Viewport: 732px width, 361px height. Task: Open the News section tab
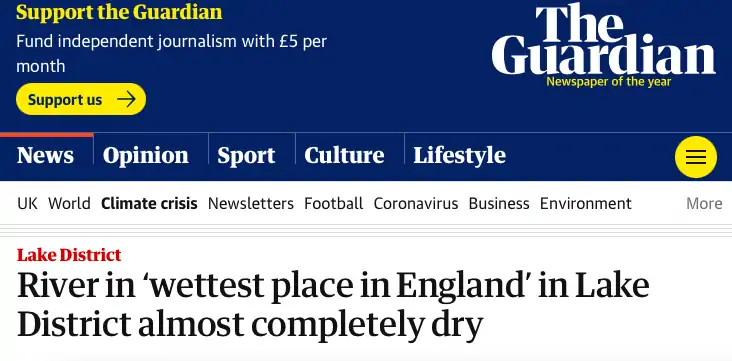[x=45, y=156]
